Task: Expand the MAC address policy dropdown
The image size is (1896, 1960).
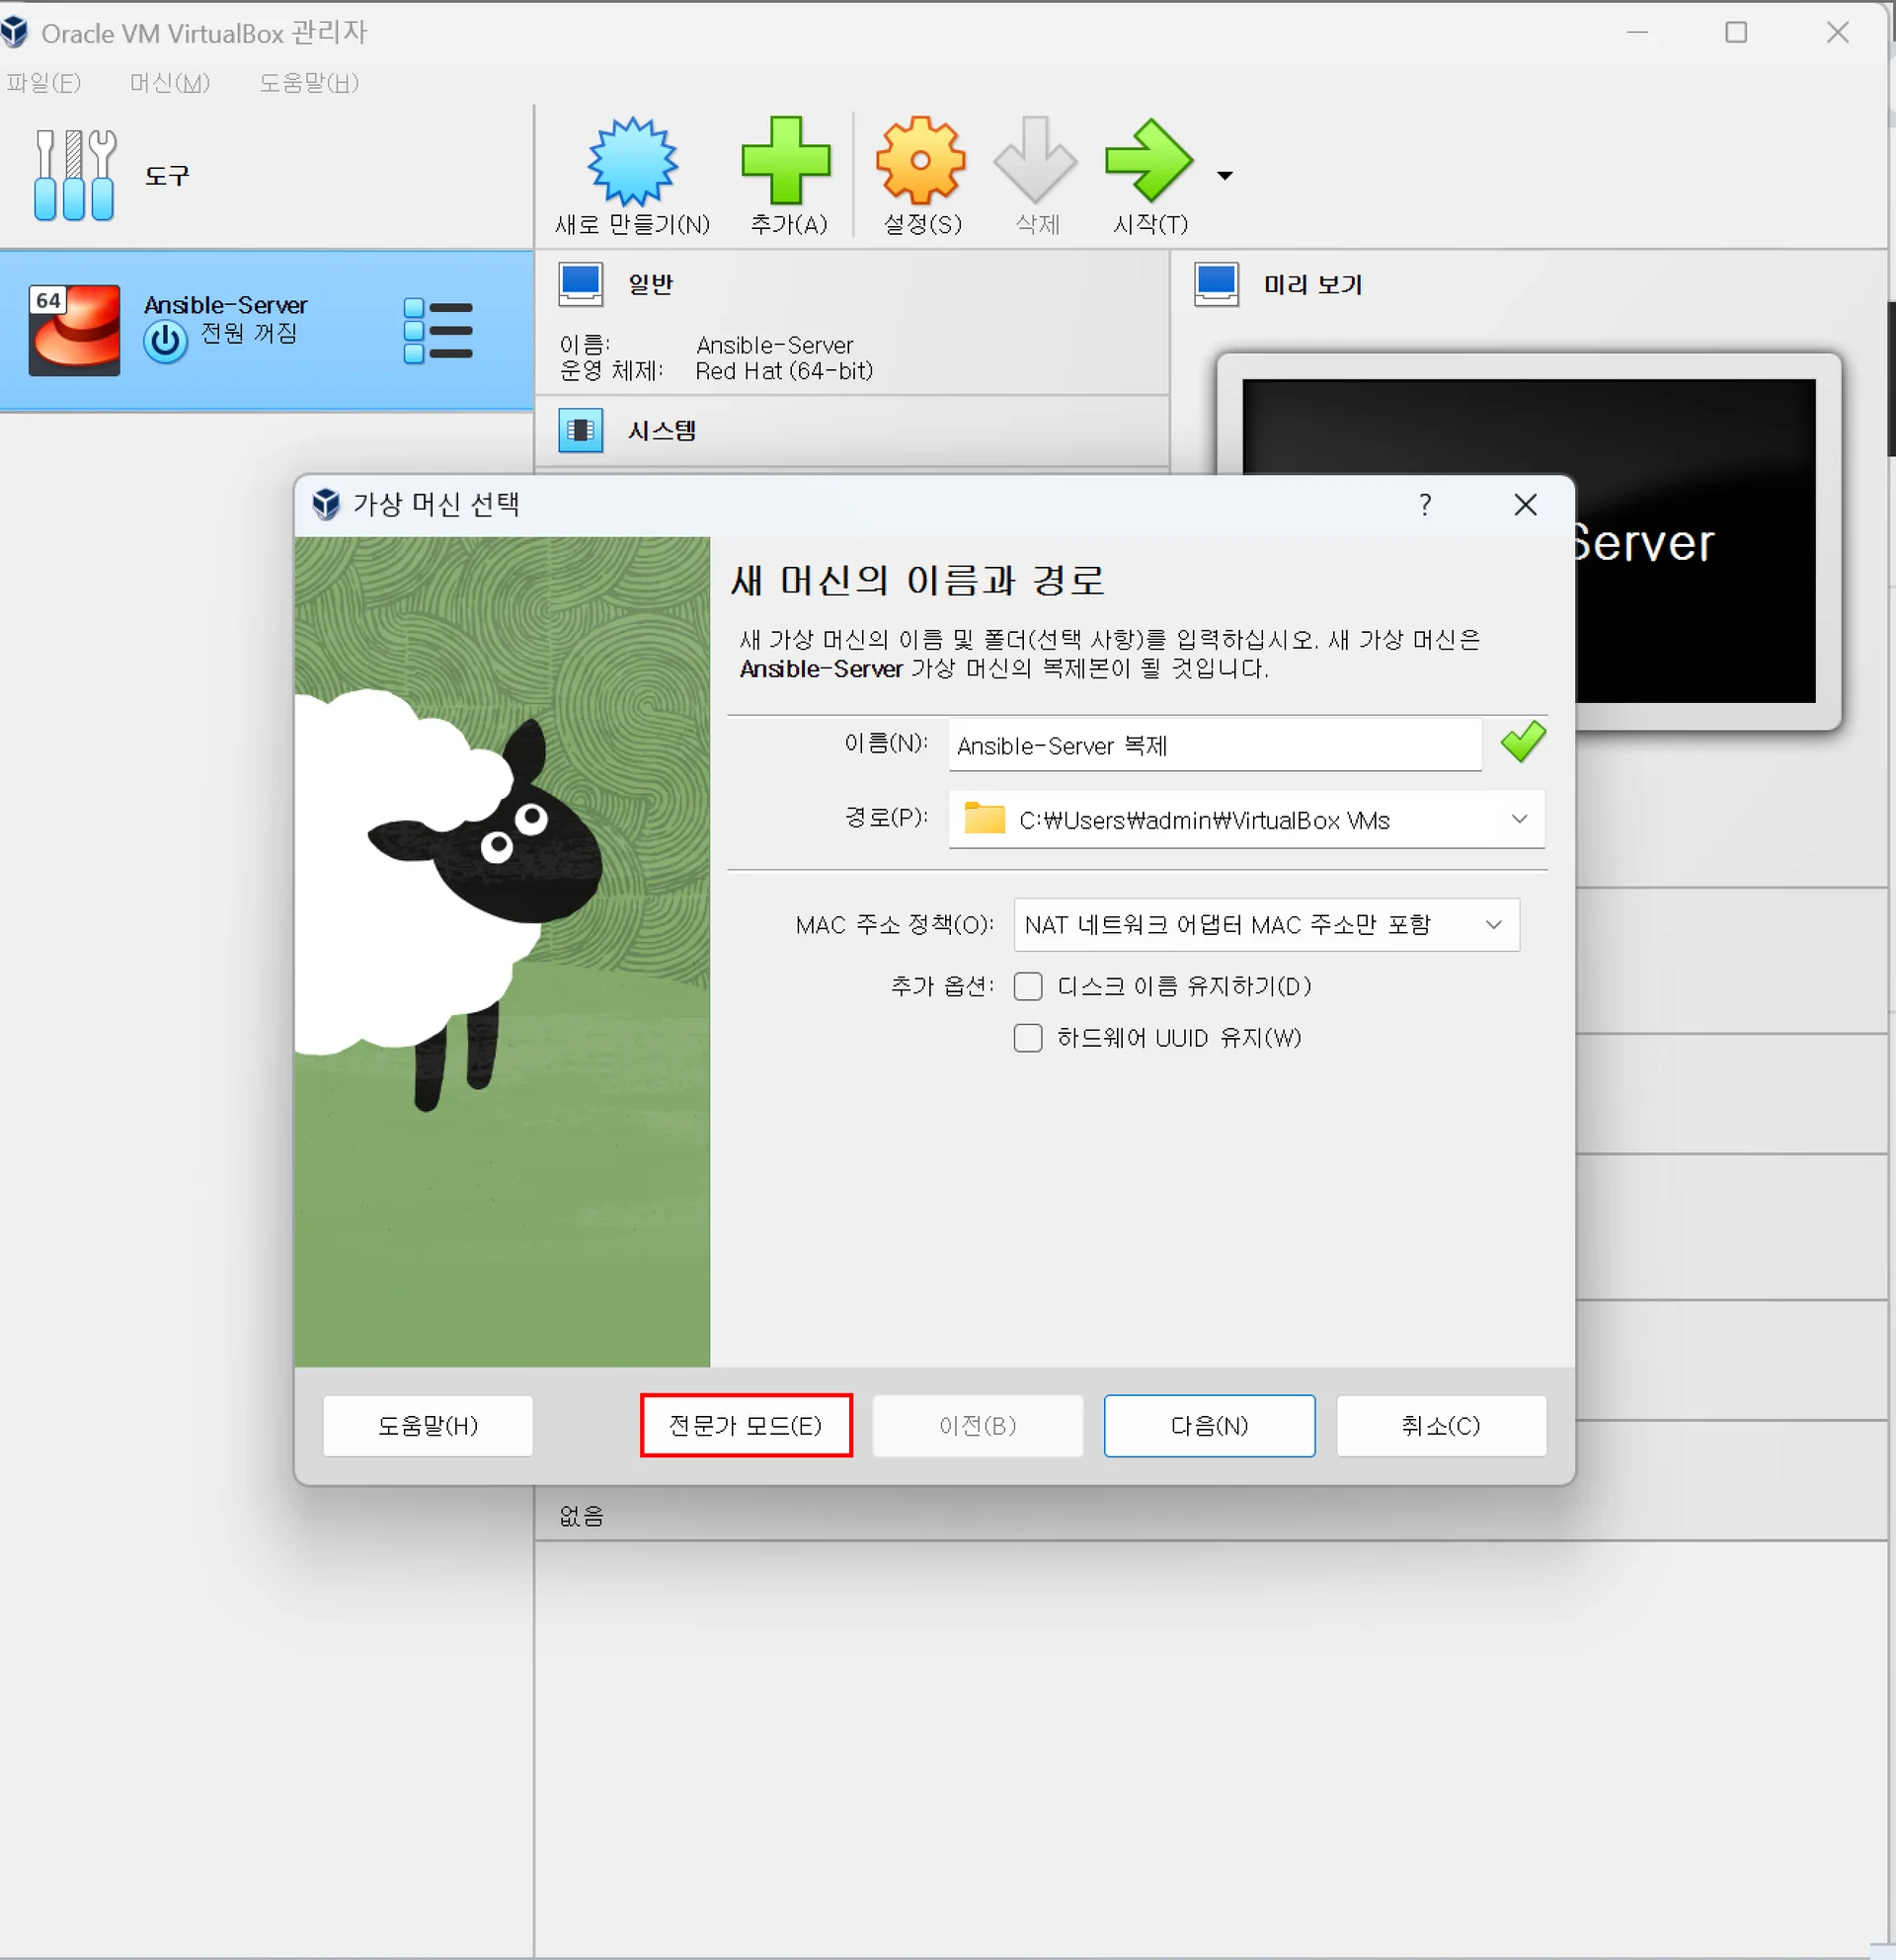Action: 1493,925
